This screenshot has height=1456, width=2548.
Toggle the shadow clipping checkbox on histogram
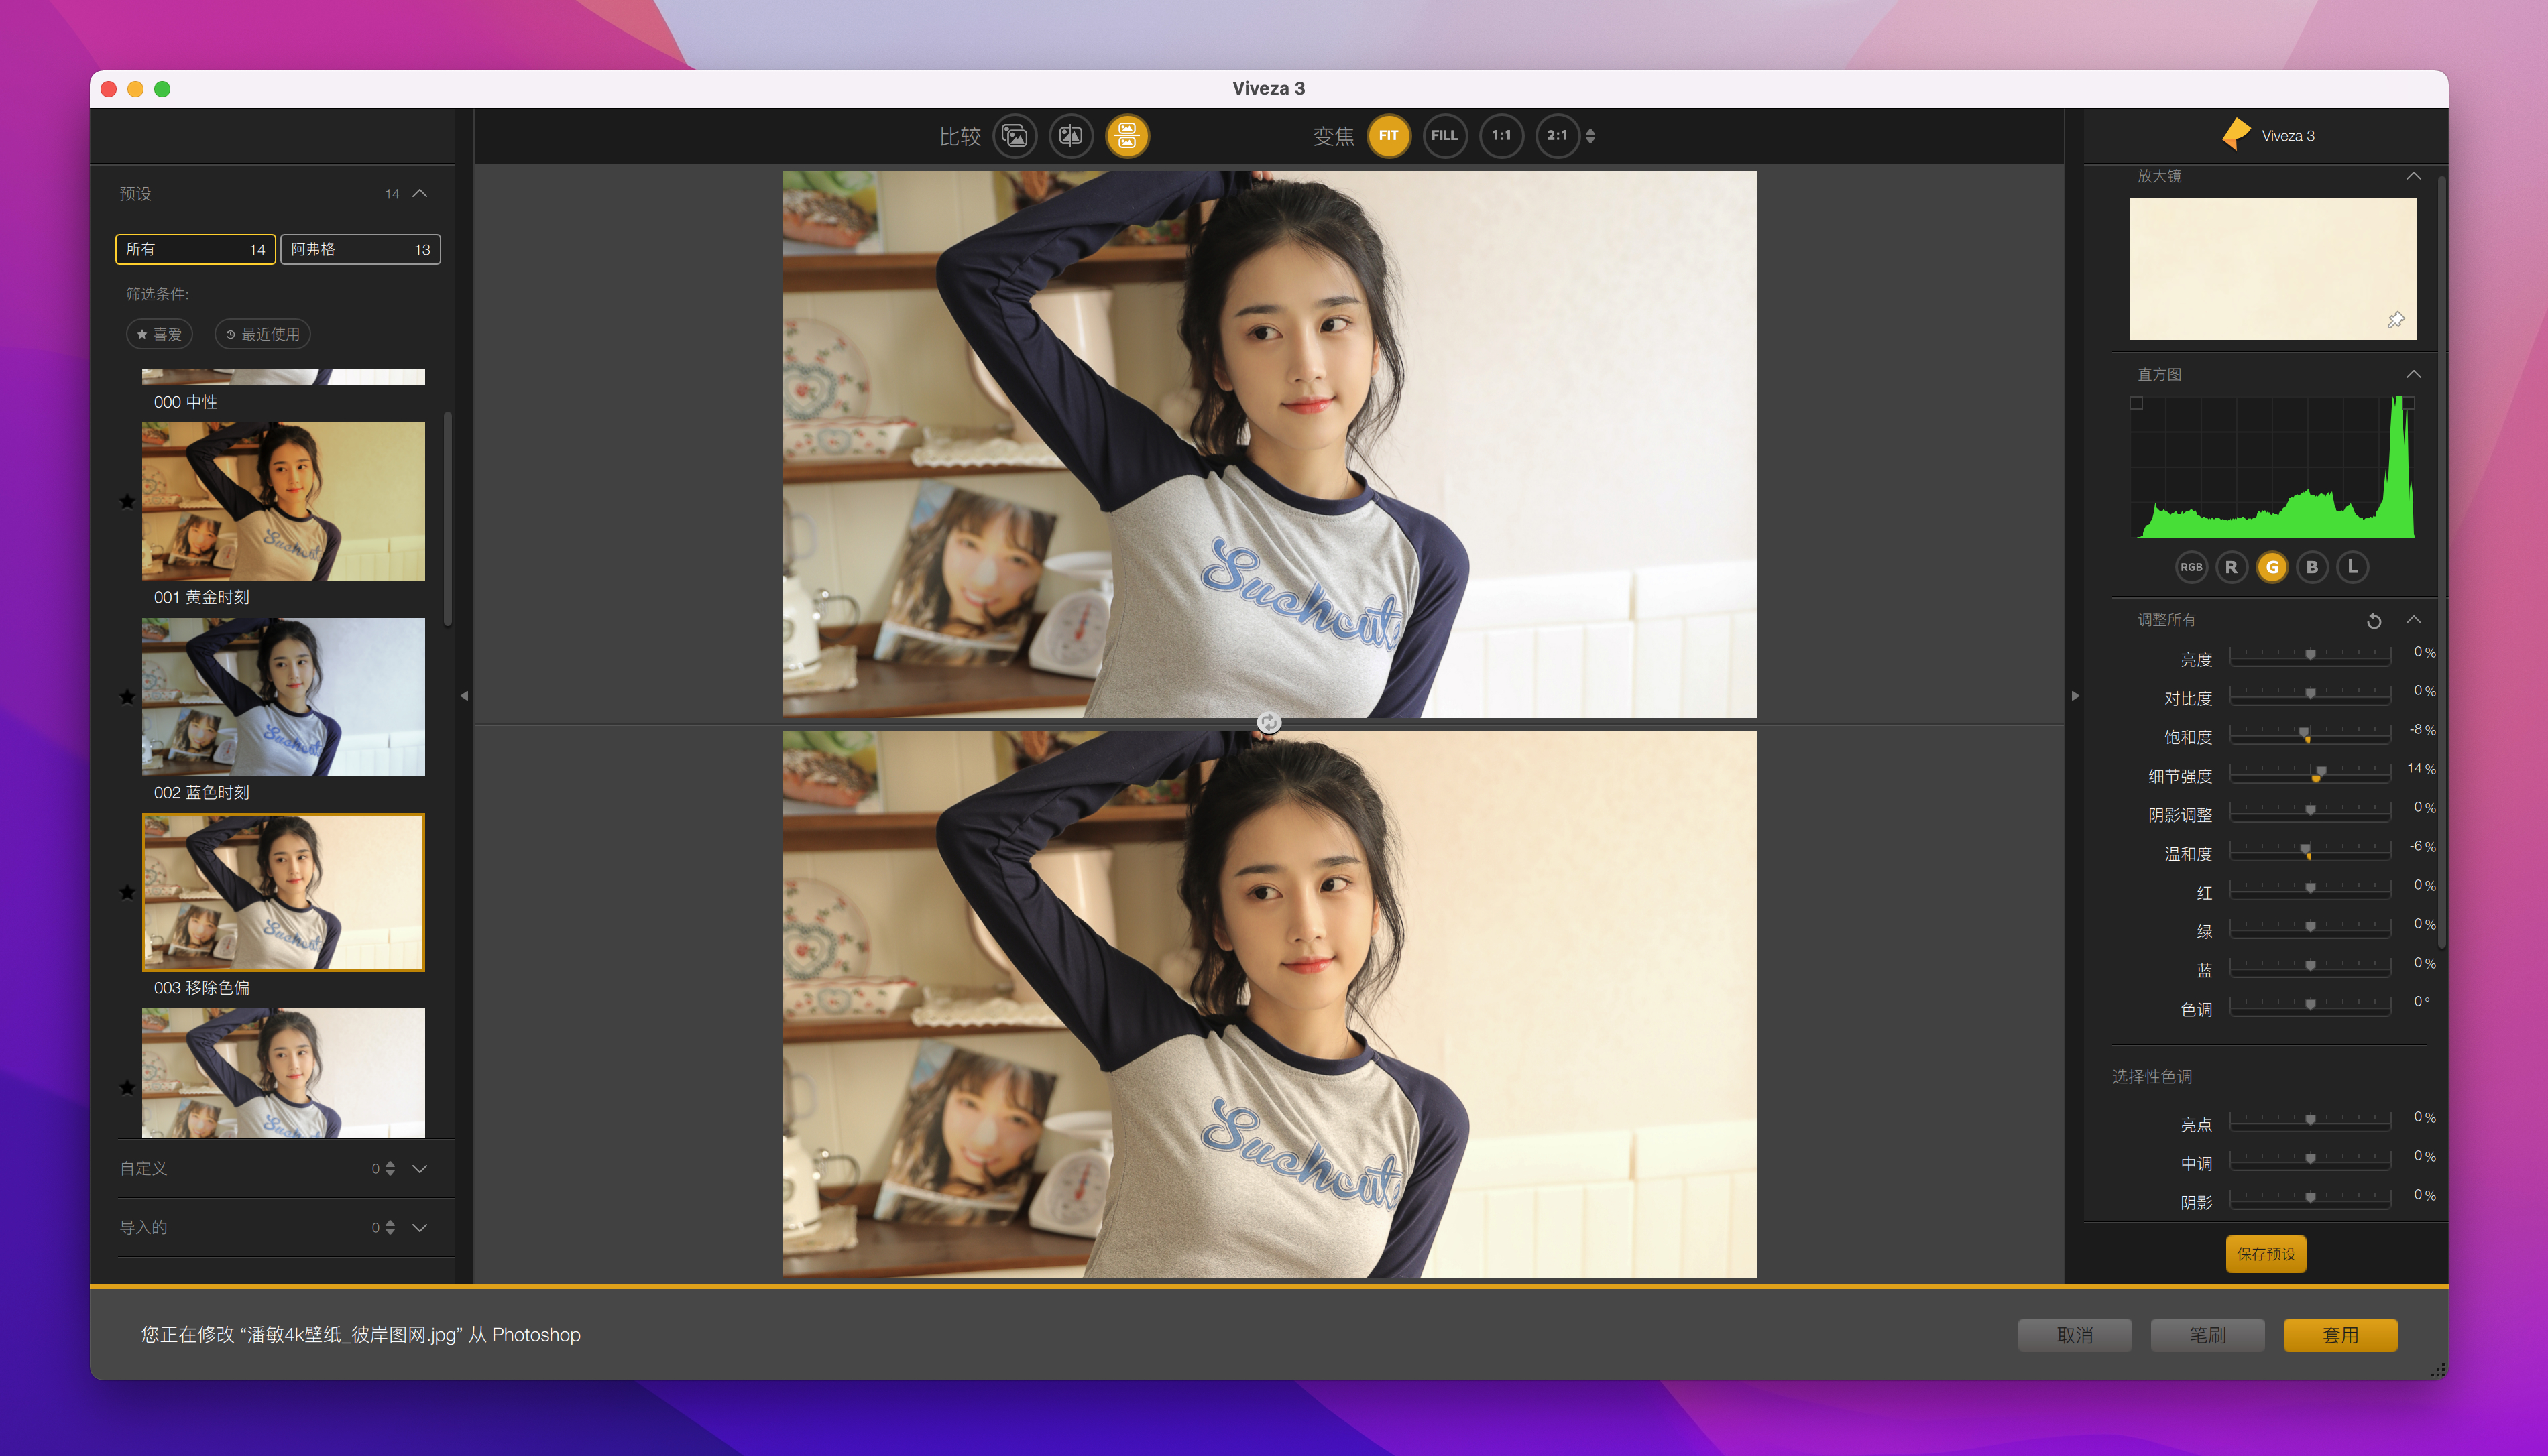coord(2136,403)
